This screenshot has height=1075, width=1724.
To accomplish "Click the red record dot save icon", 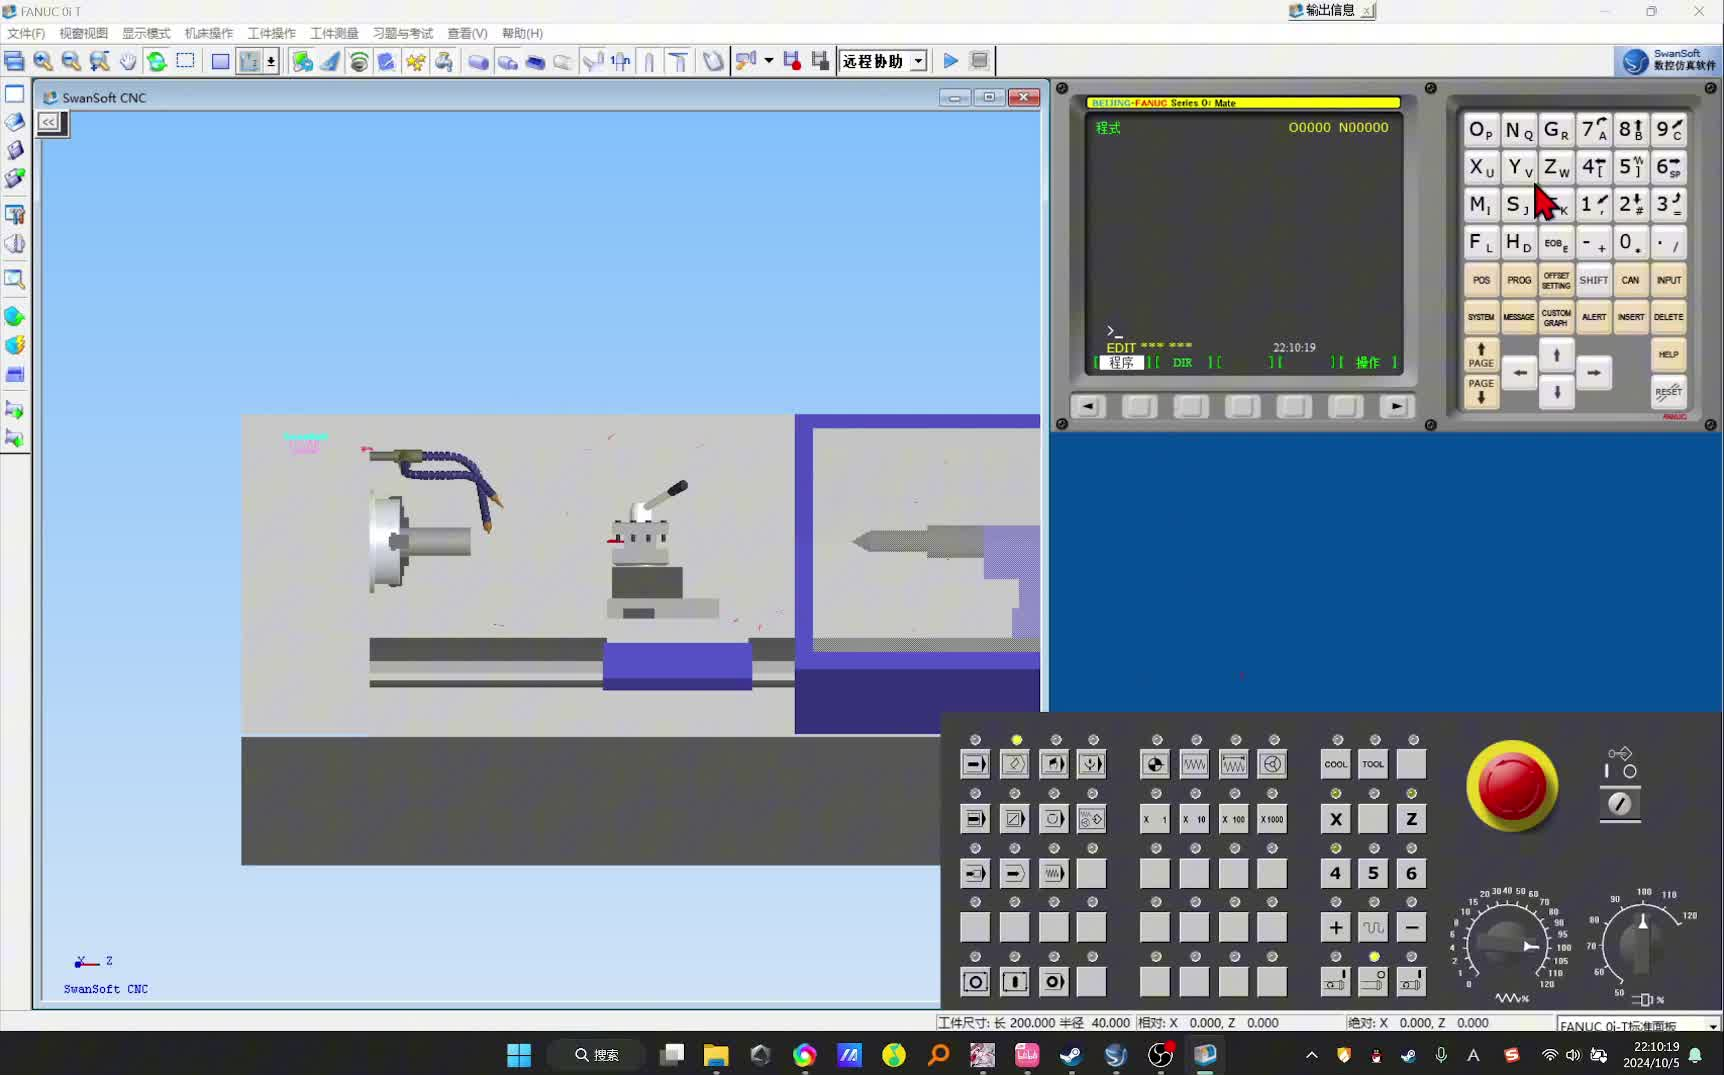I will click(792, 61).
